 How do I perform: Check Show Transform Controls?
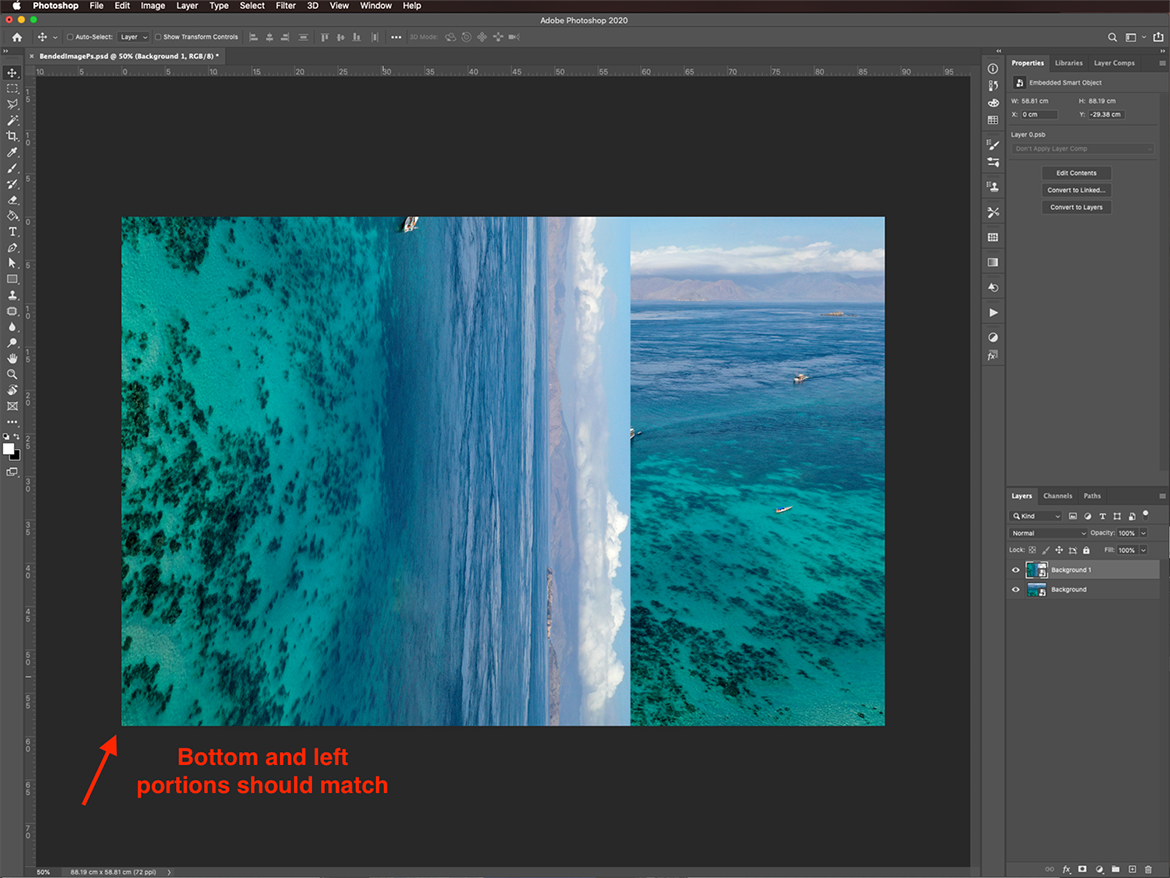[x=158, y=37]
